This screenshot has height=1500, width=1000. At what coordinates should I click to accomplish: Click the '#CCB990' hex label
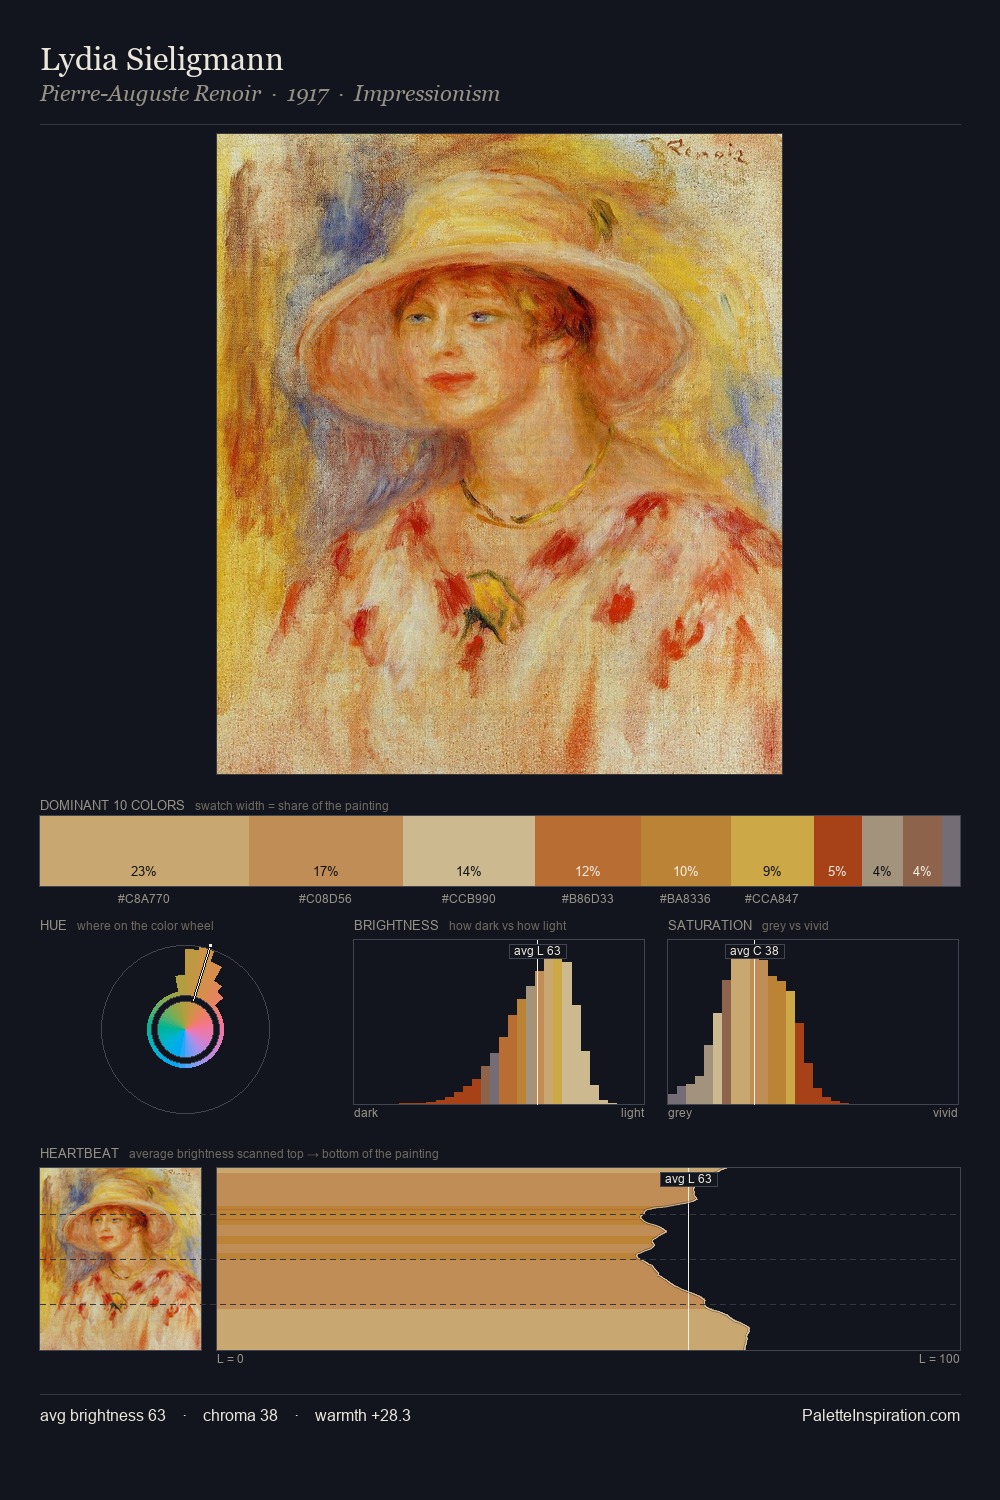point(469,899)
